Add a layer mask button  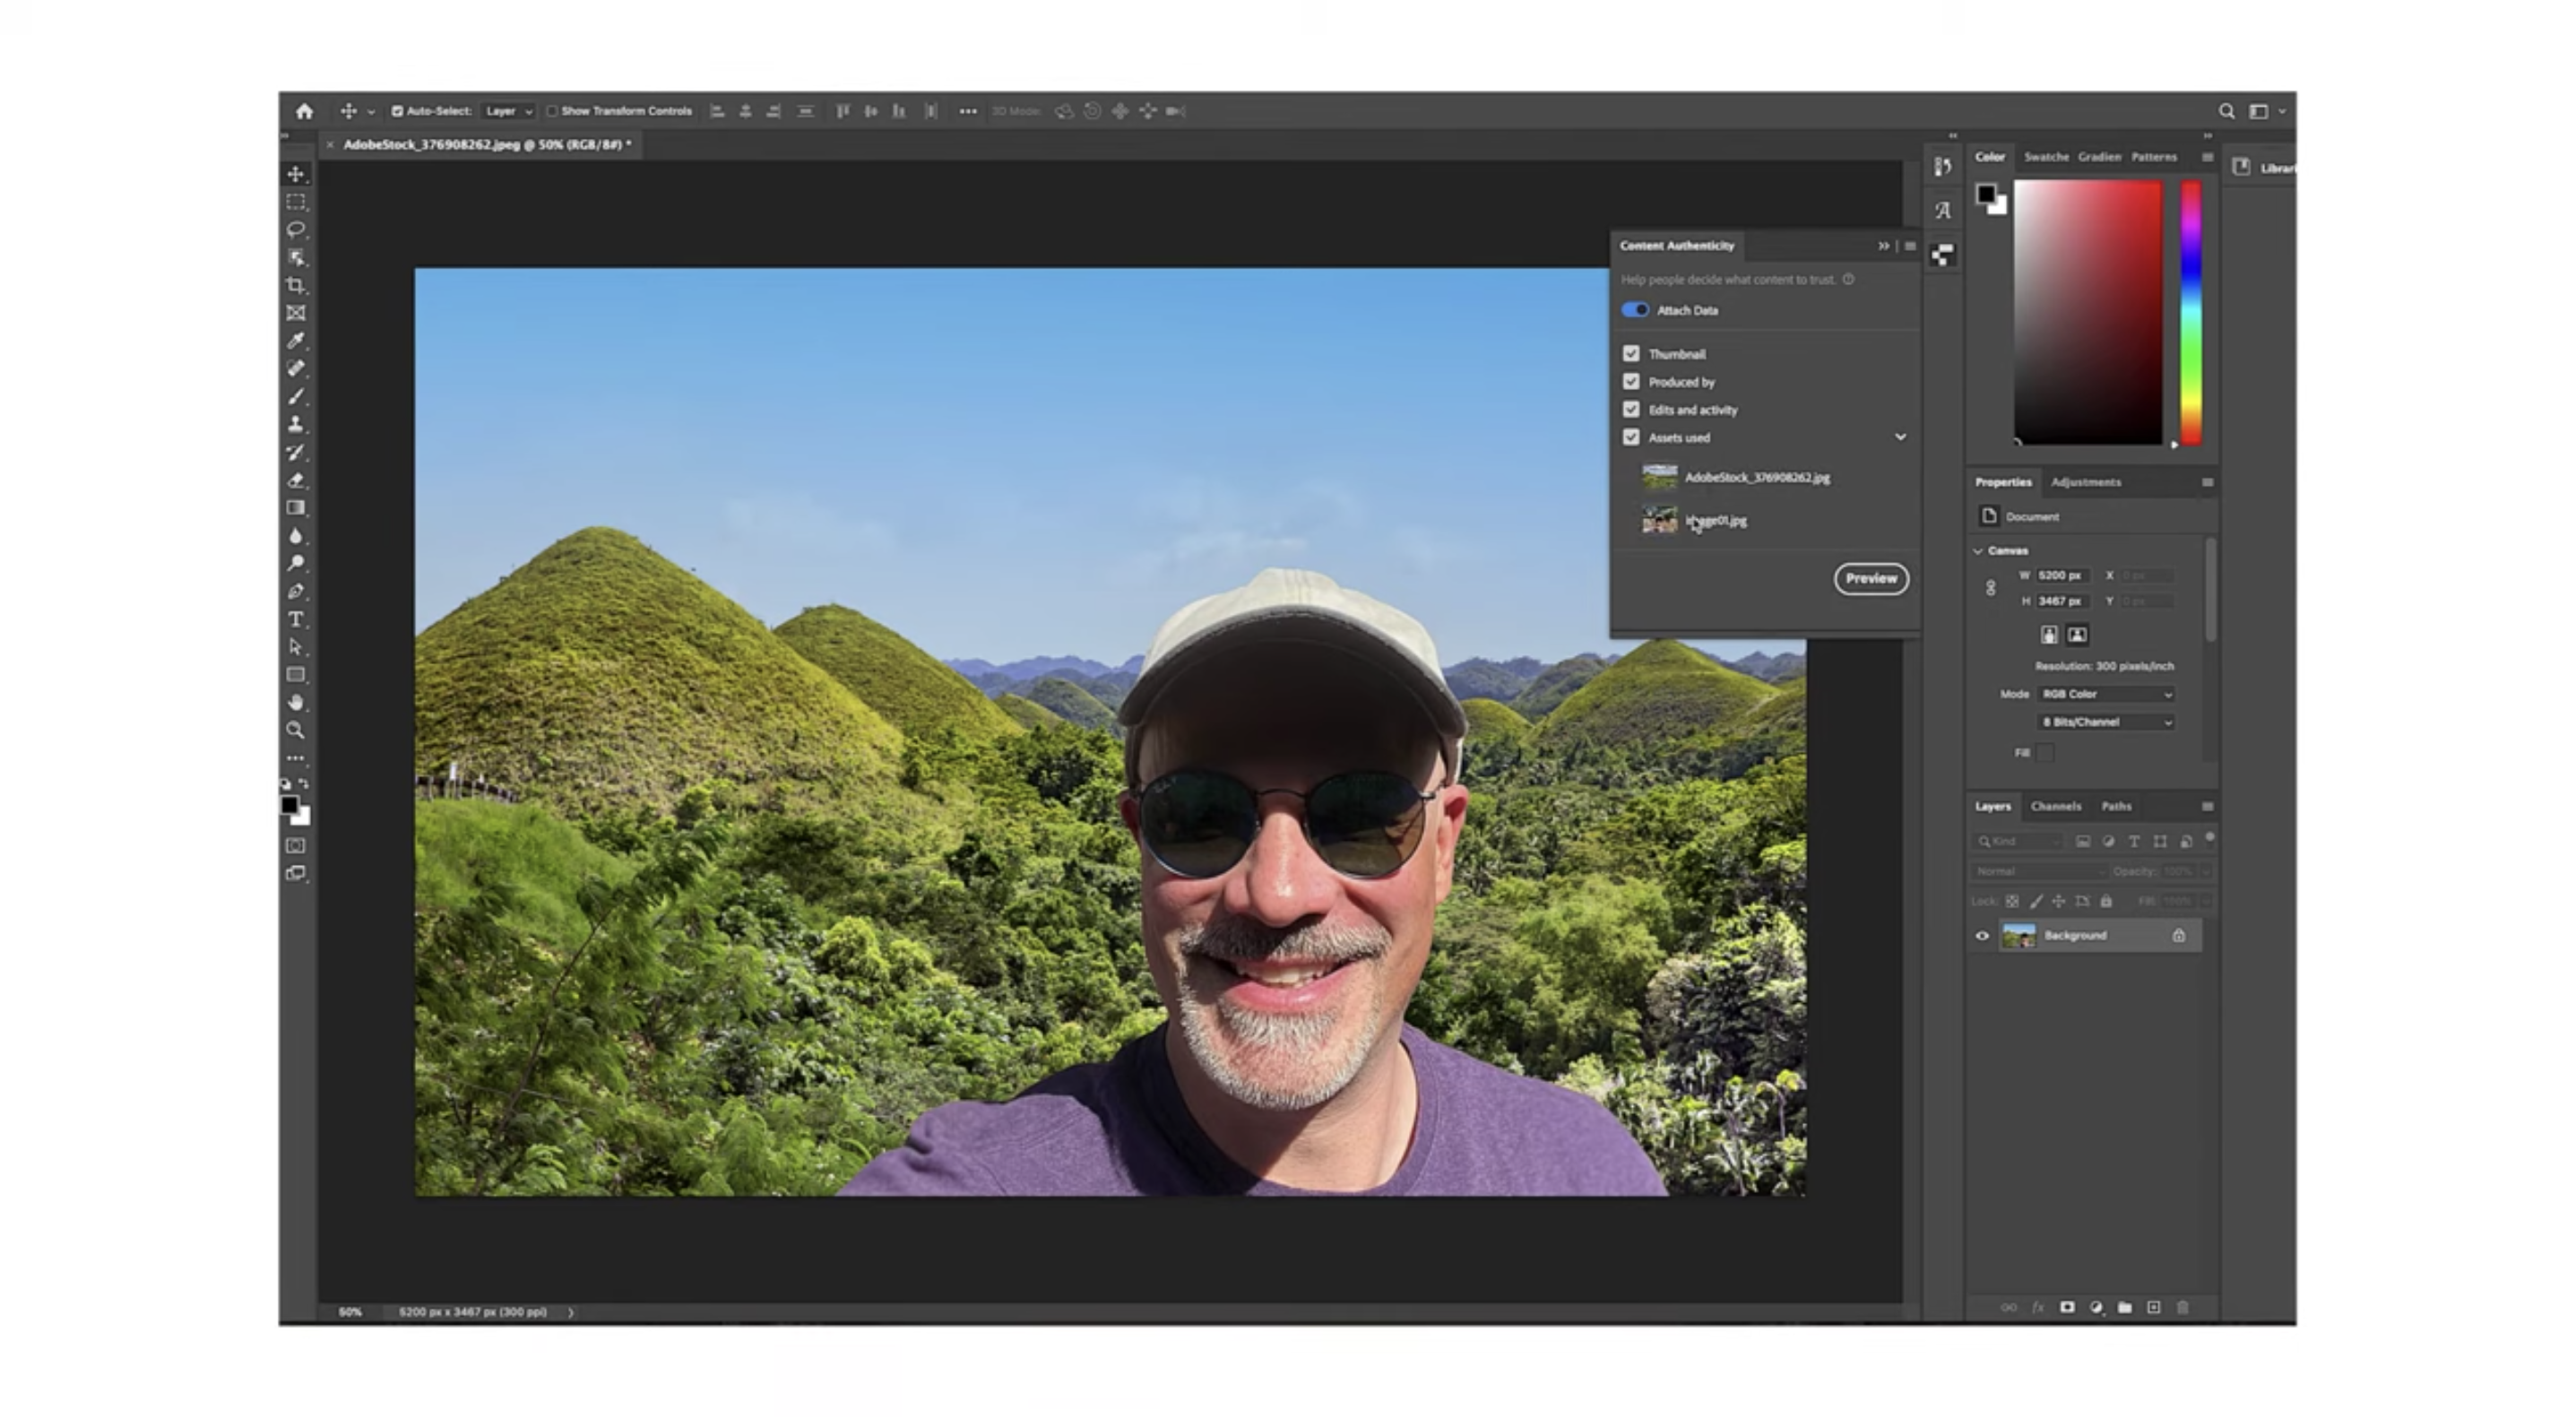pyautogui.click(x=2067, y=1307)
